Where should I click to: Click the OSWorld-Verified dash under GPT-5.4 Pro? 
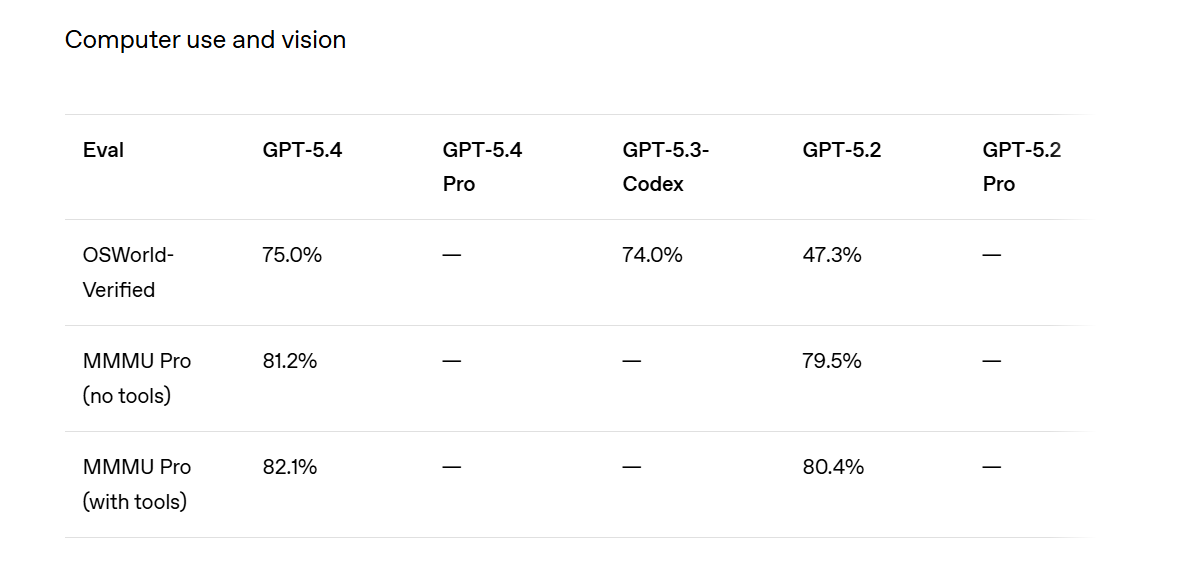coord(452,255)
